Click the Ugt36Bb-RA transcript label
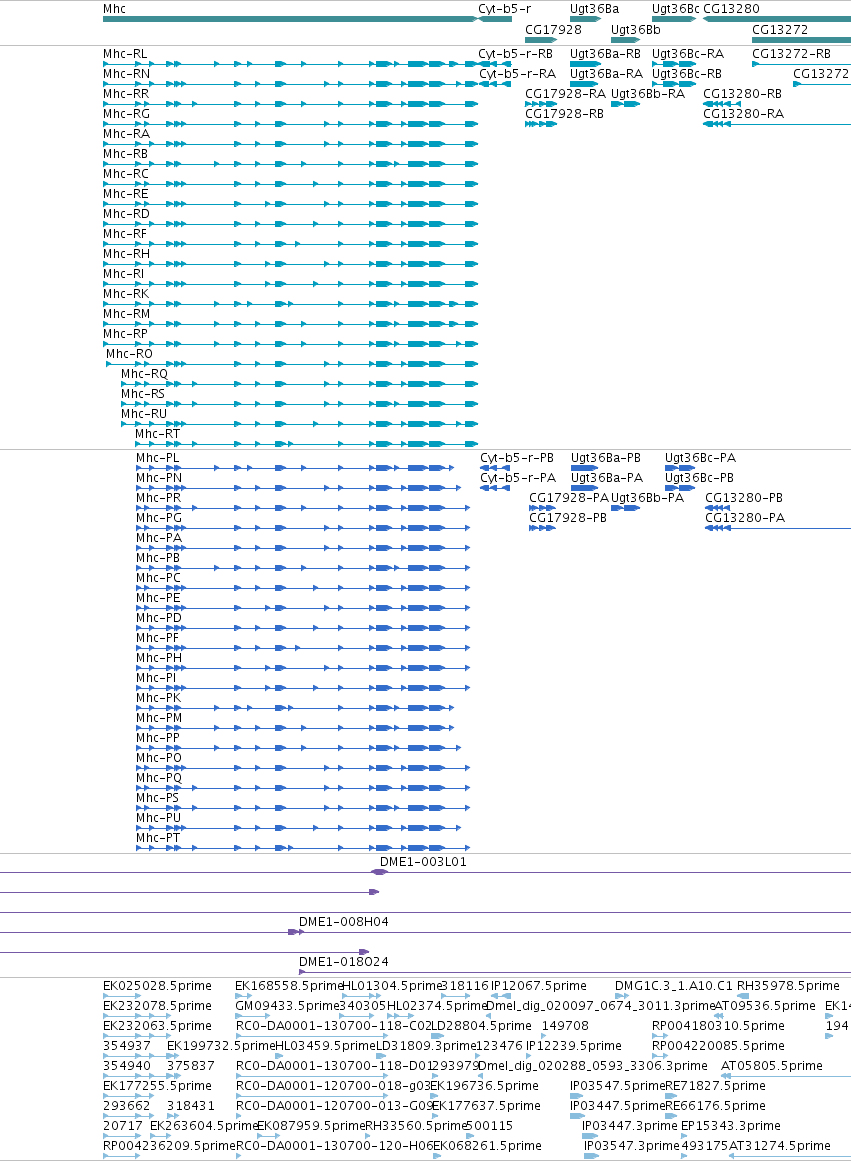This screenshot has width=851, height=1161. (x=648, y=93)
